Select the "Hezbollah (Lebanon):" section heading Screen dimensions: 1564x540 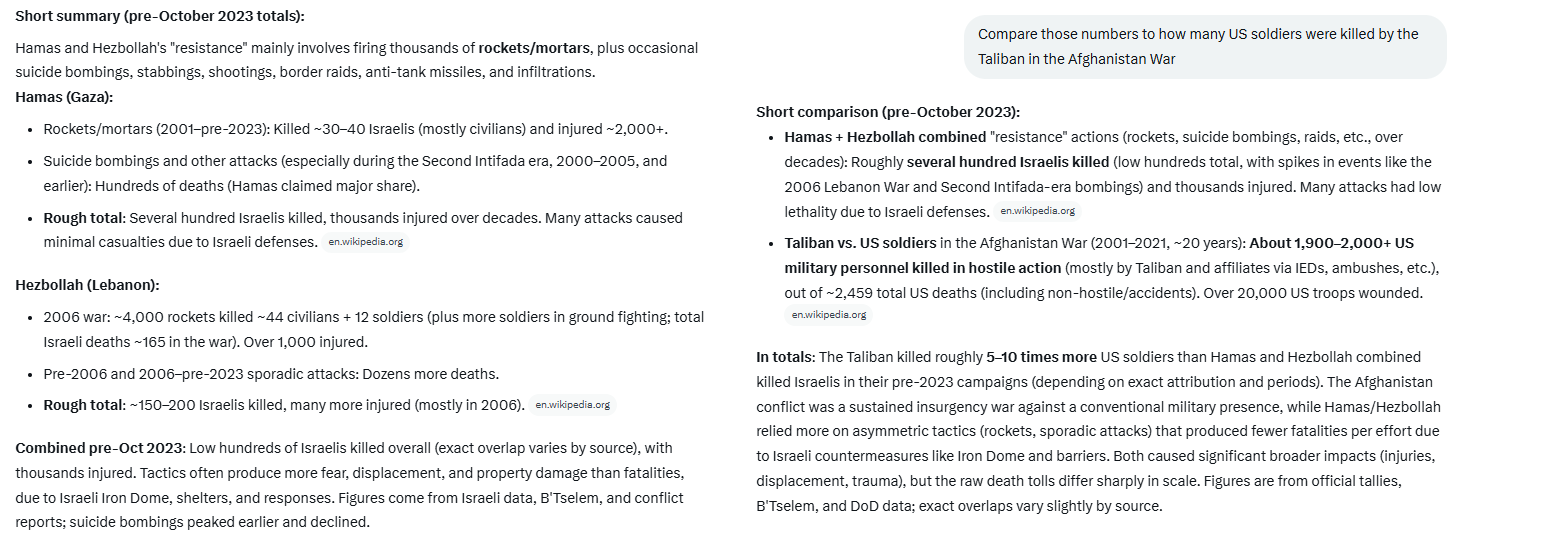[87, 285]
